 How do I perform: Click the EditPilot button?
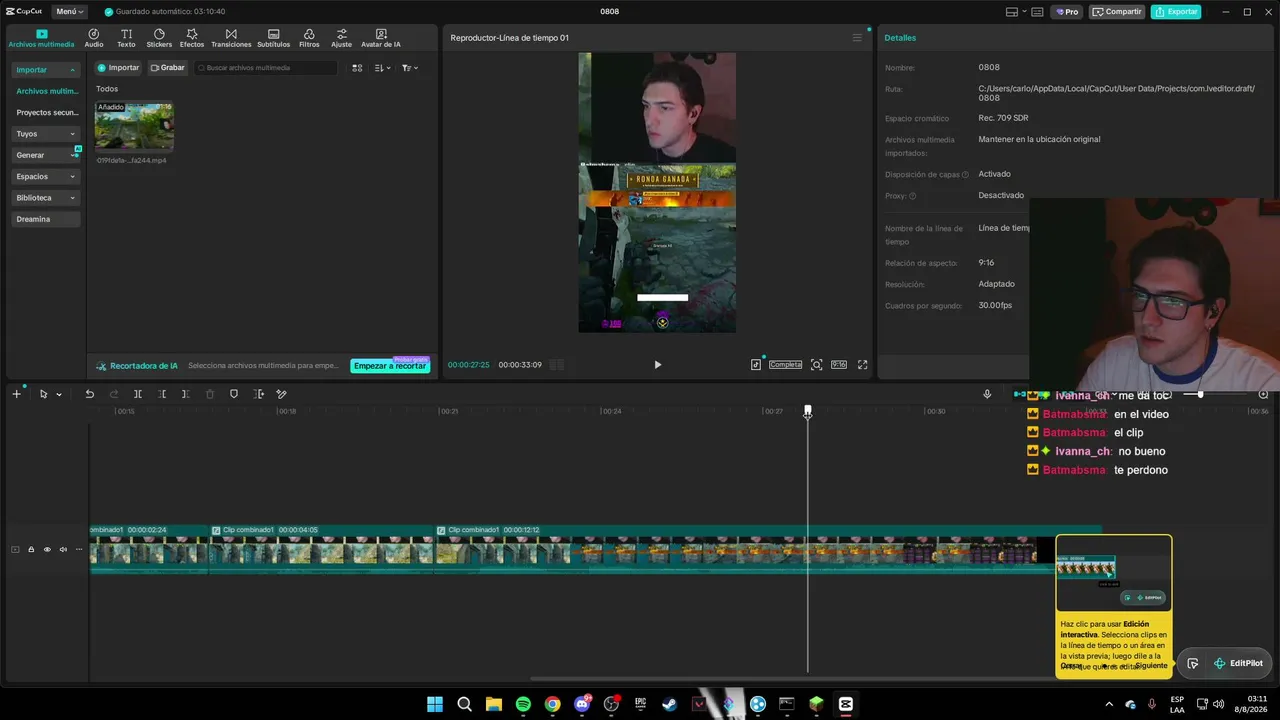pyautogui.click(x=1238, y=663)
